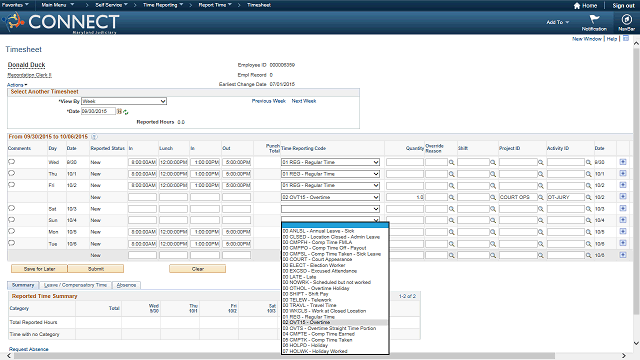
Task: Go to Previous Week
Action: (x=269, y=101)
